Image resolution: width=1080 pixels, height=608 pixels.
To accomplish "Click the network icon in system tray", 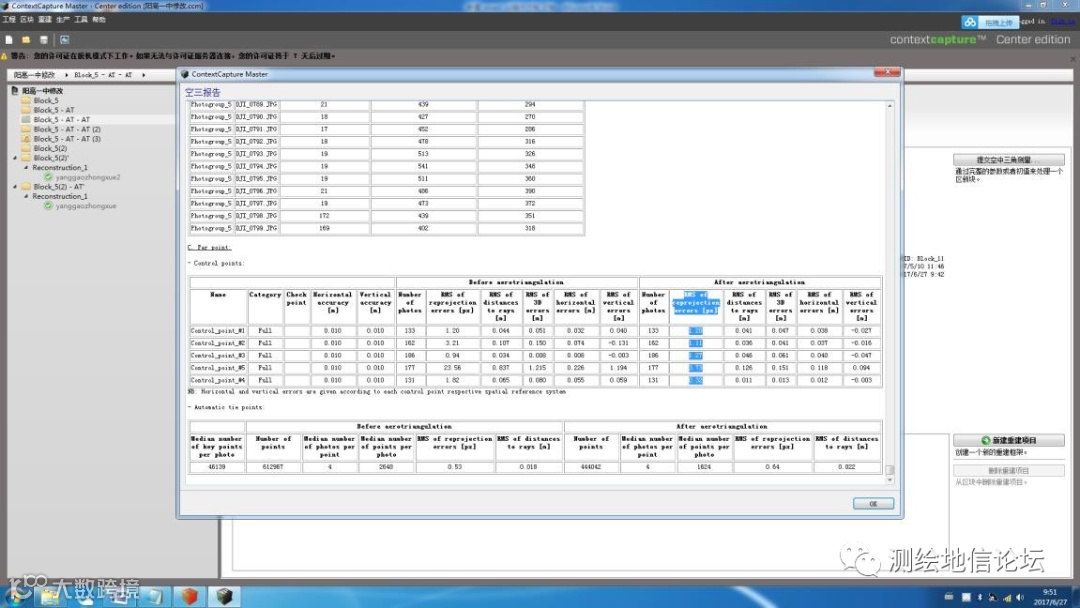I will click(1007, 597).
